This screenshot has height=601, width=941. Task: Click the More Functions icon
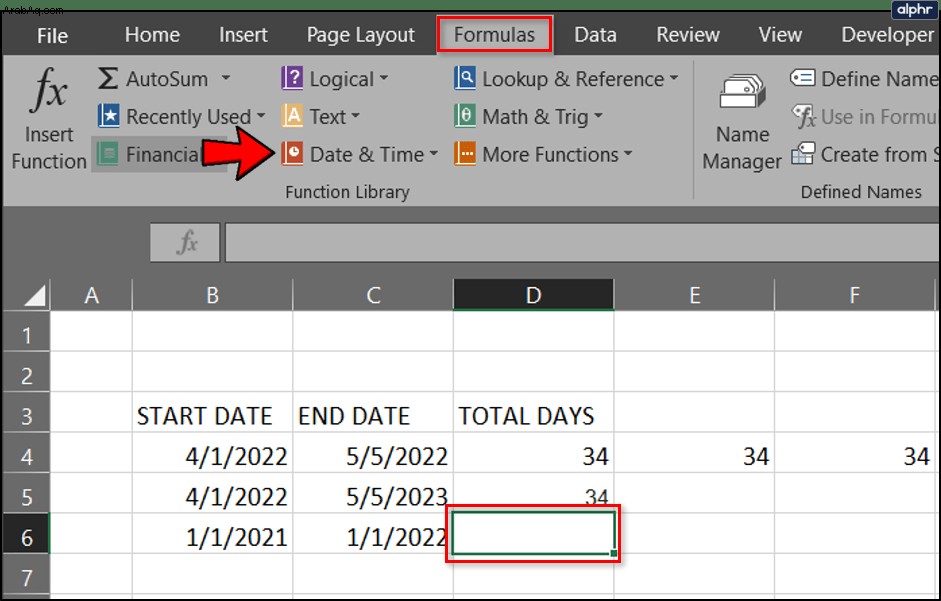coord(465,154)
